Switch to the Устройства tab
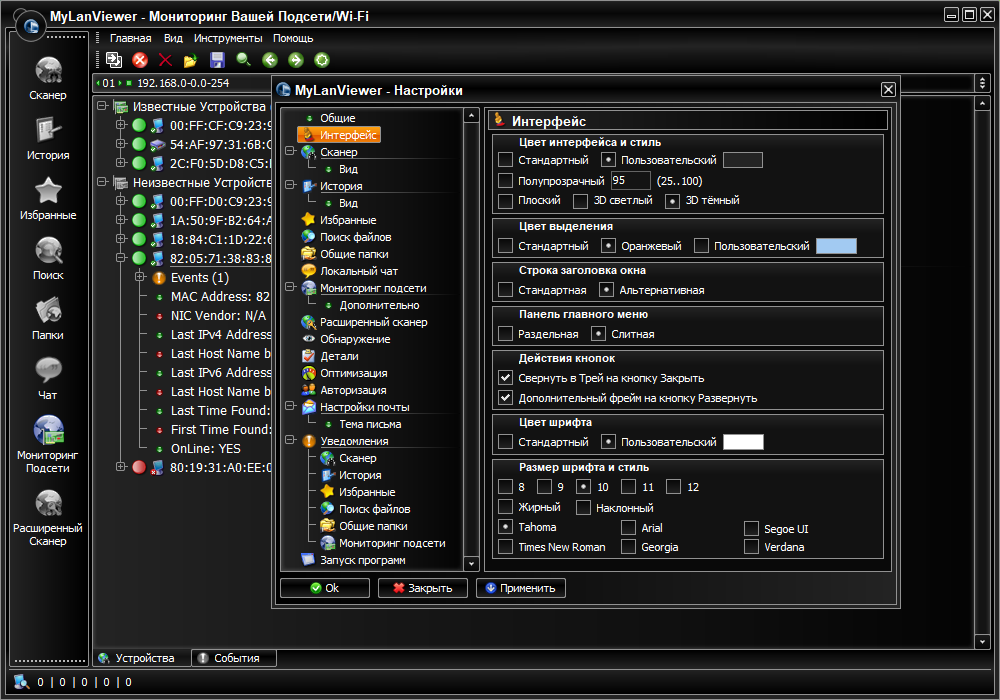Screen dimensions: 1000x700 pyautogui.click(x=142, y=658)
